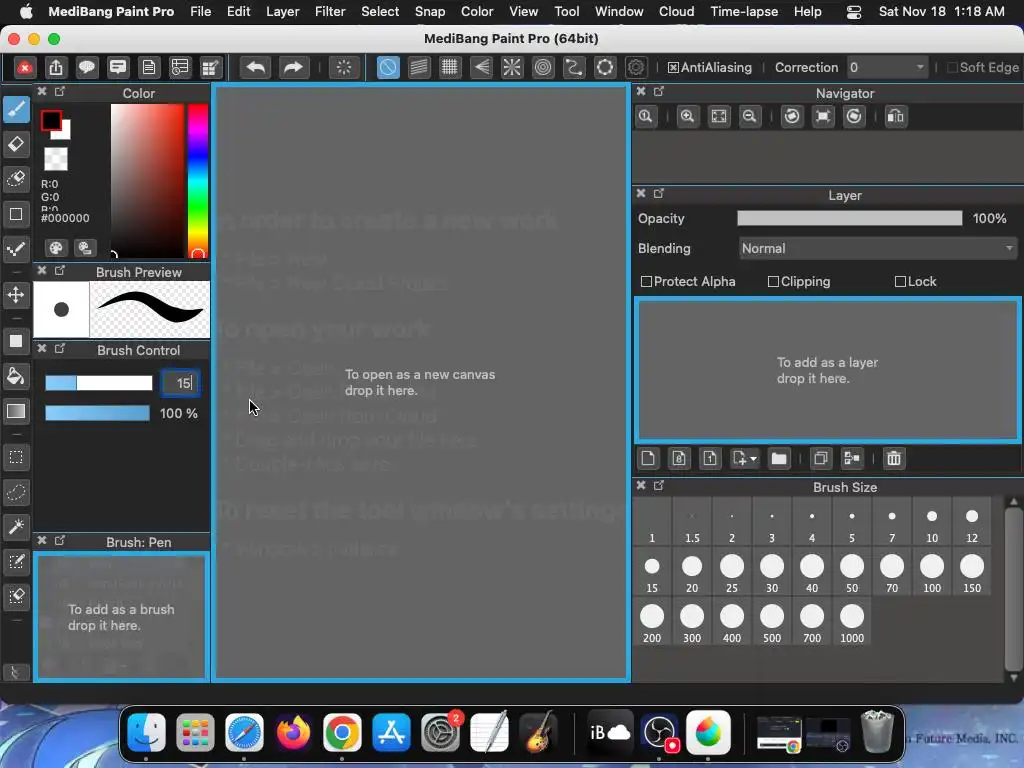The height and width of the screenshot is (768, 1024).
Task: Click the Redo arrow button
Action: click(293, 67)
